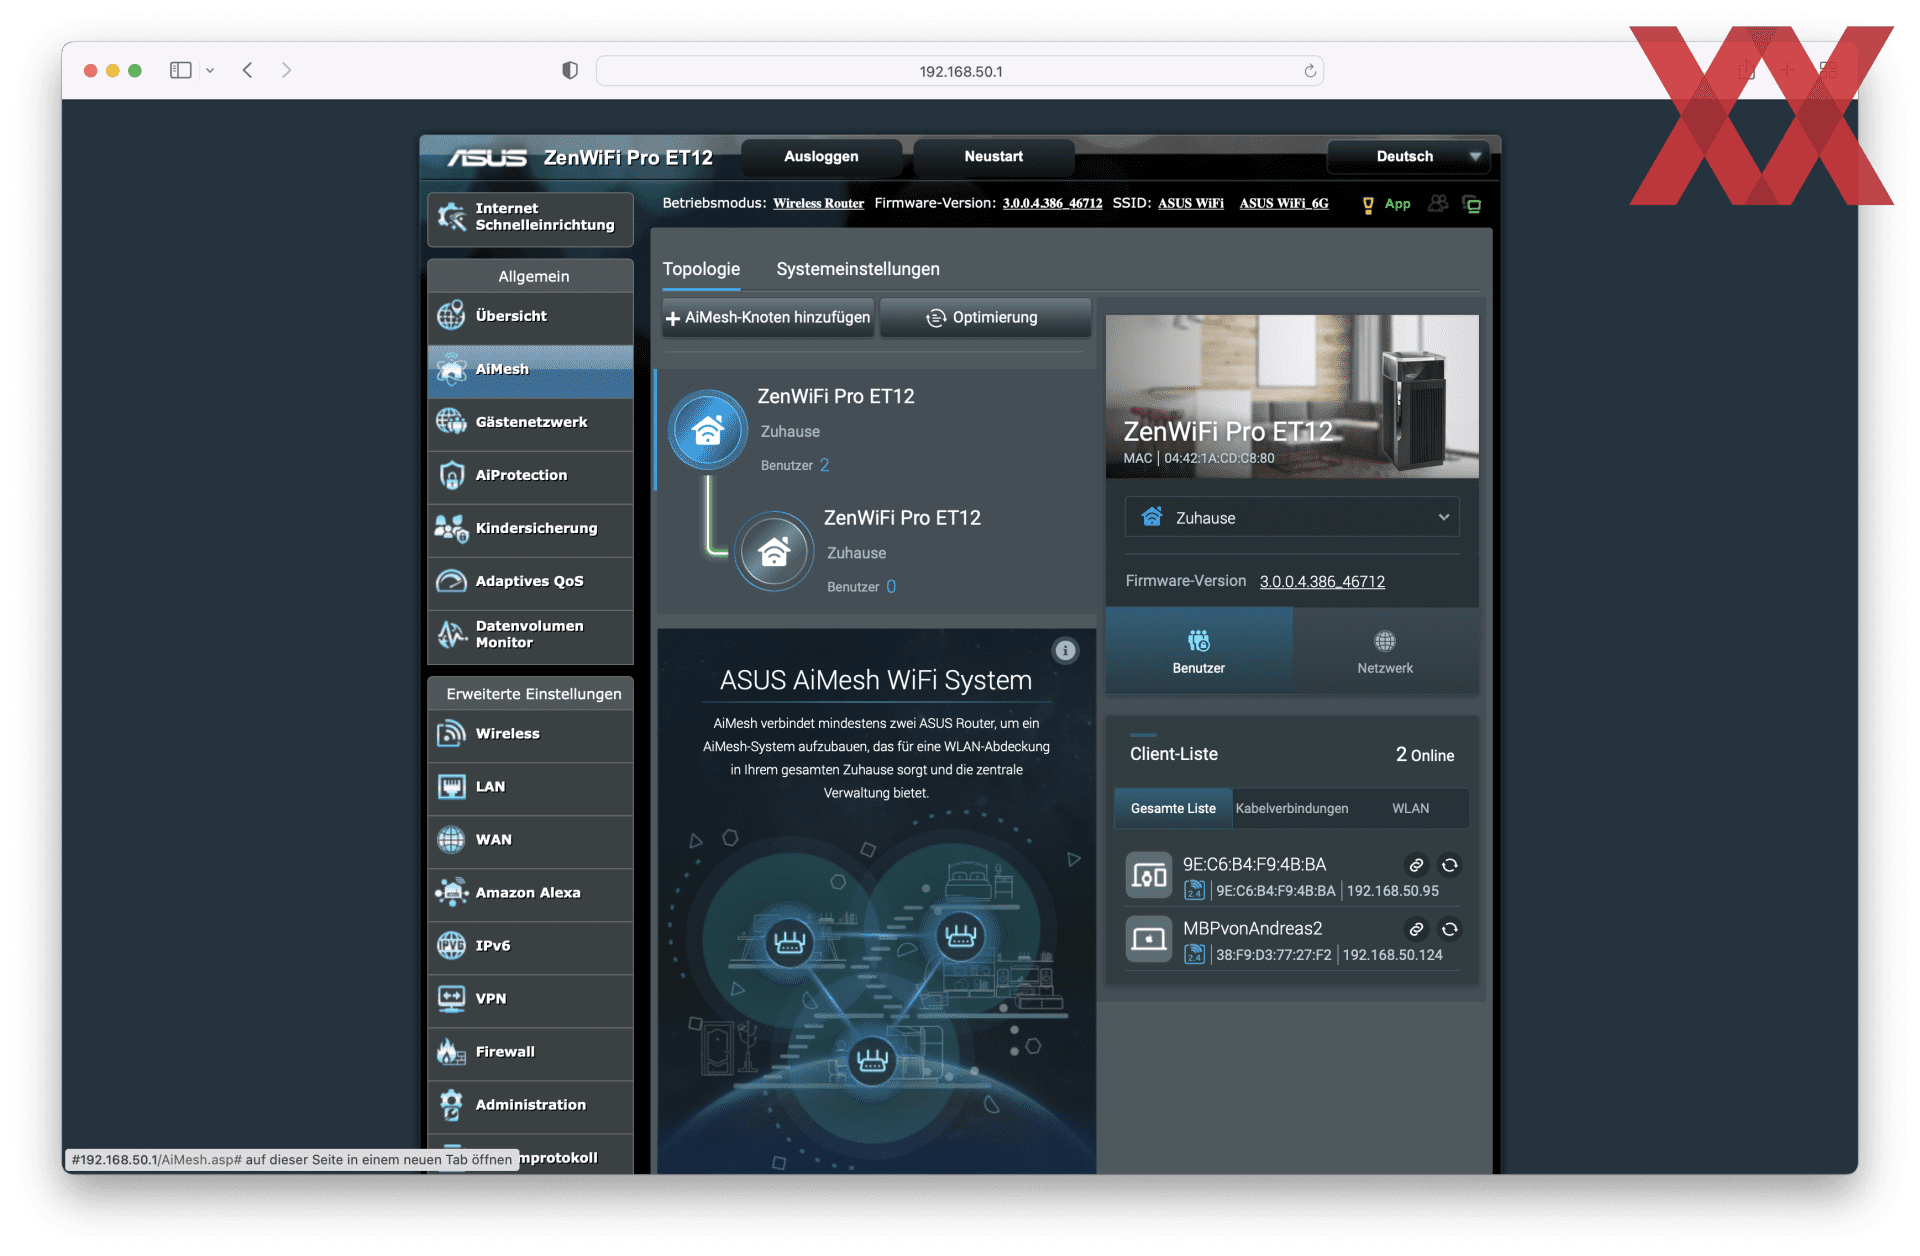
Task: Click refresh icon for MBPvonAndreas2
Action: pos(1449,929)
